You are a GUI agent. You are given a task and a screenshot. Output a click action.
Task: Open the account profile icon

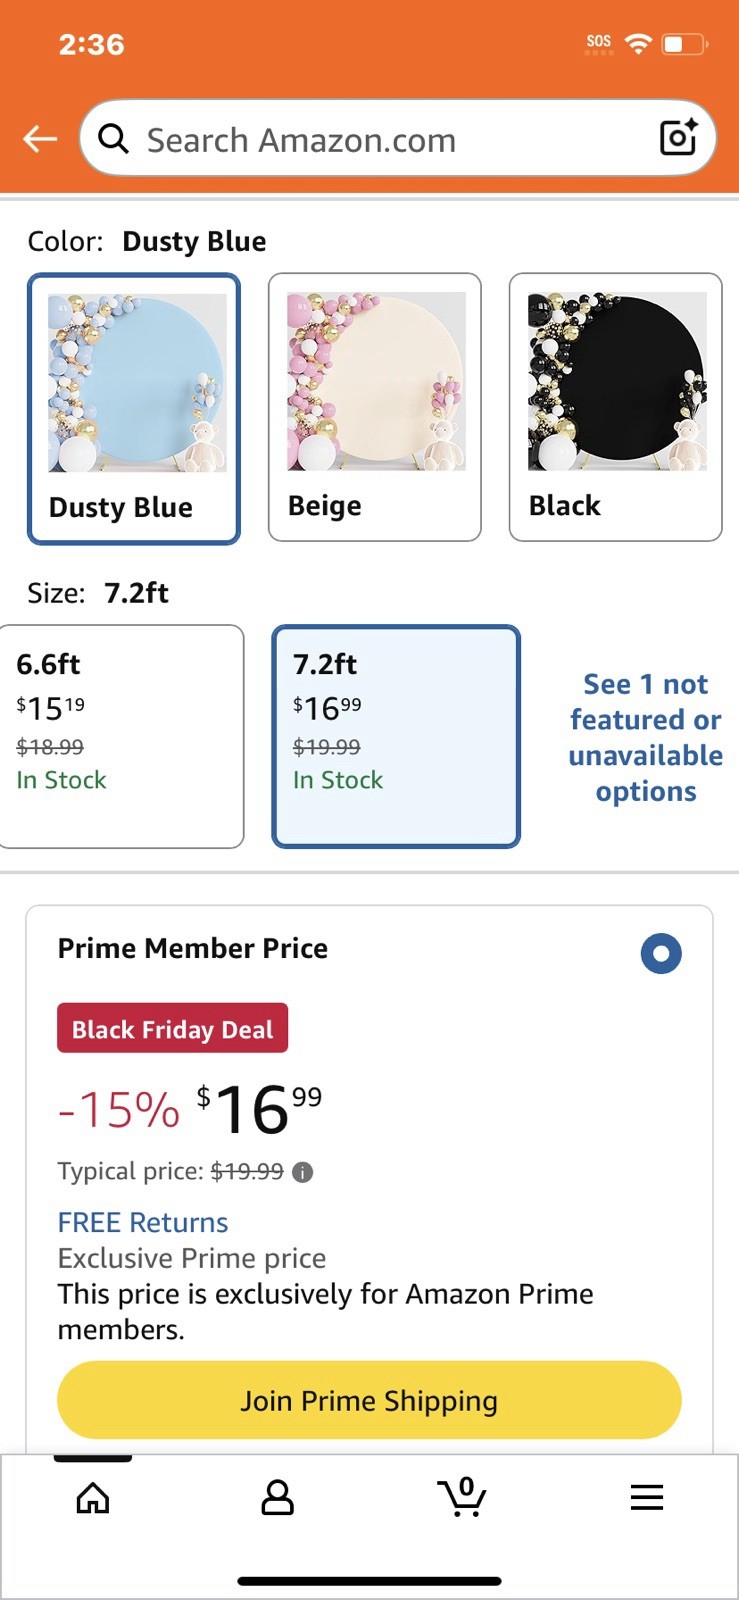[x=277, y=1497]
